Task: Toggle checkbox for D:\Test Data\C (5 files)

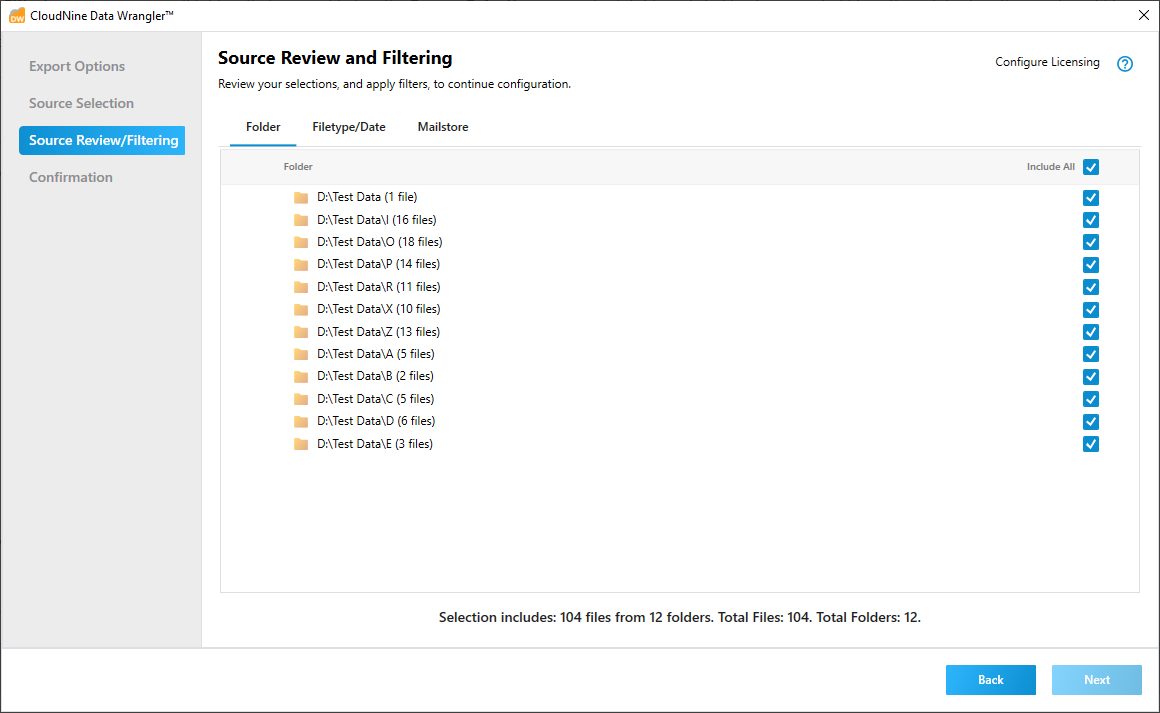Action: 1090,399
